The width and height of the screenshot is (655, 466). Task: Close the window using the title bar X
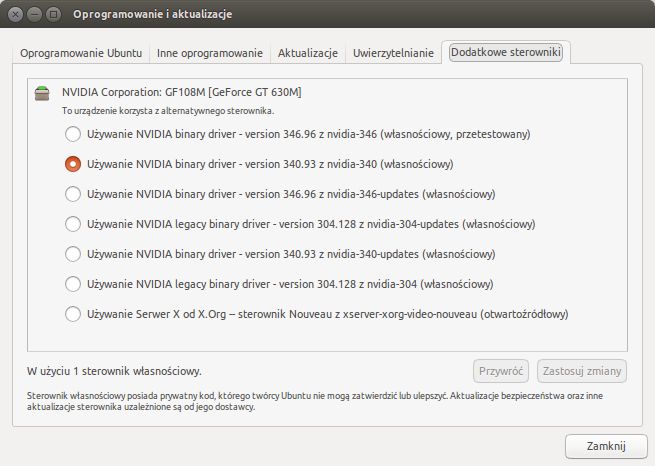coord(15,15)
